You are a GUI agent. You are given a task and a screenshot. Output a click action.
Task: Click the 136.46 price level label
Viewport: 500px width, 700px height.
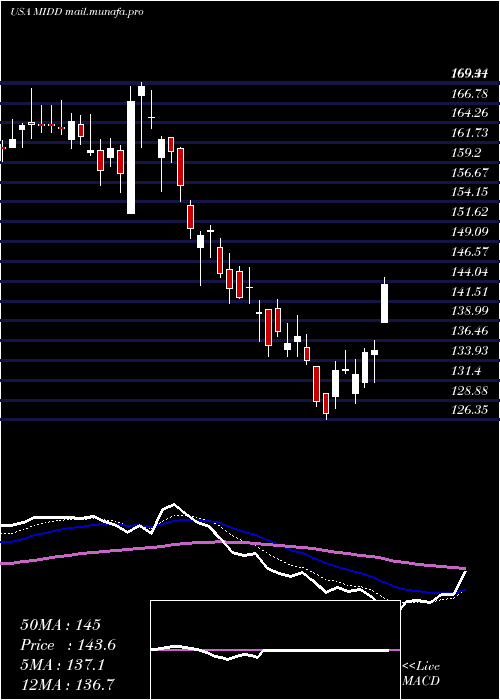pos(470,331)
